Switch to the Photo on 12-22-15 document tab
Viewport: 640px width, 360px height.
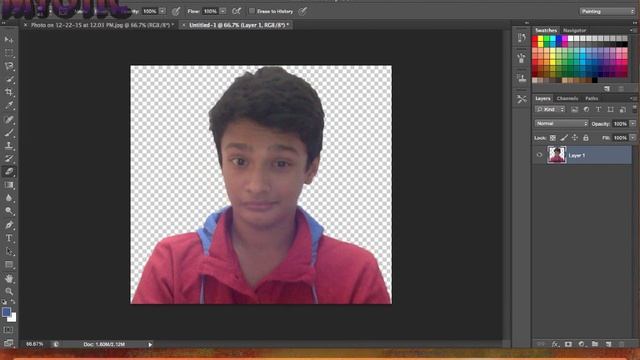pos(99,25)
